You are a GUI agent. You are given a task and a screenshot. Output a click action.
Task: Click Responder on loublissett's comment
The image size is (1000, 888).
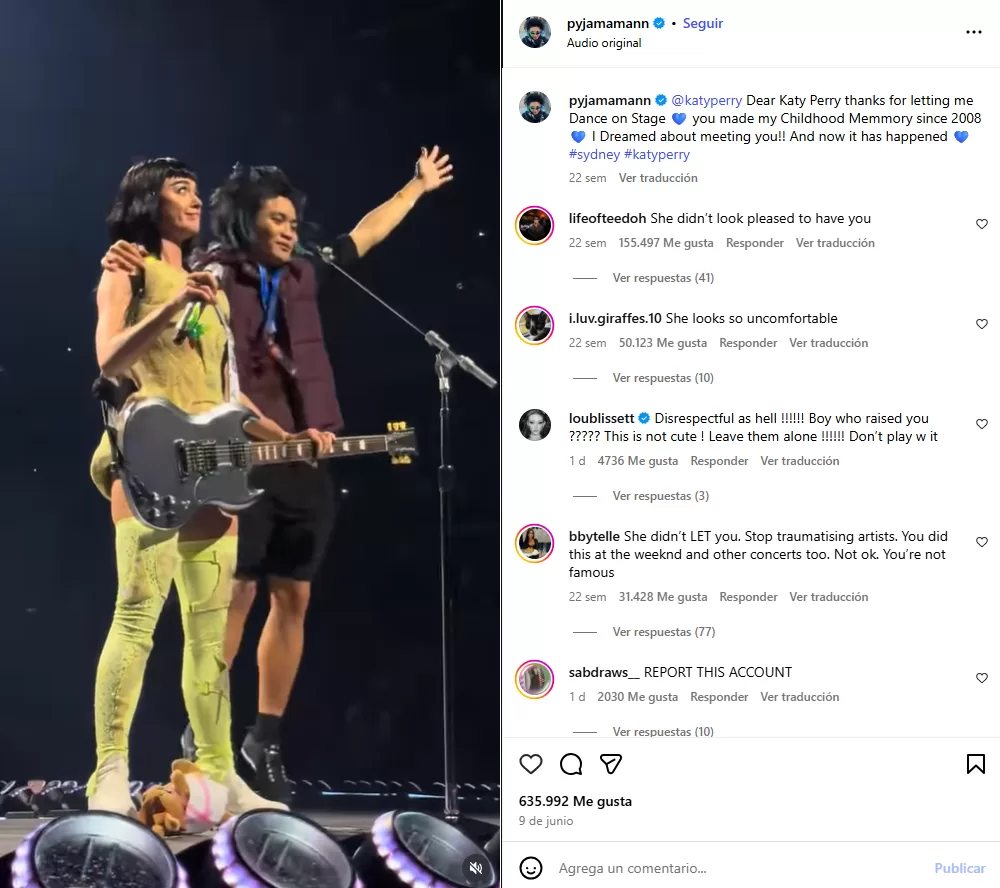719,461
